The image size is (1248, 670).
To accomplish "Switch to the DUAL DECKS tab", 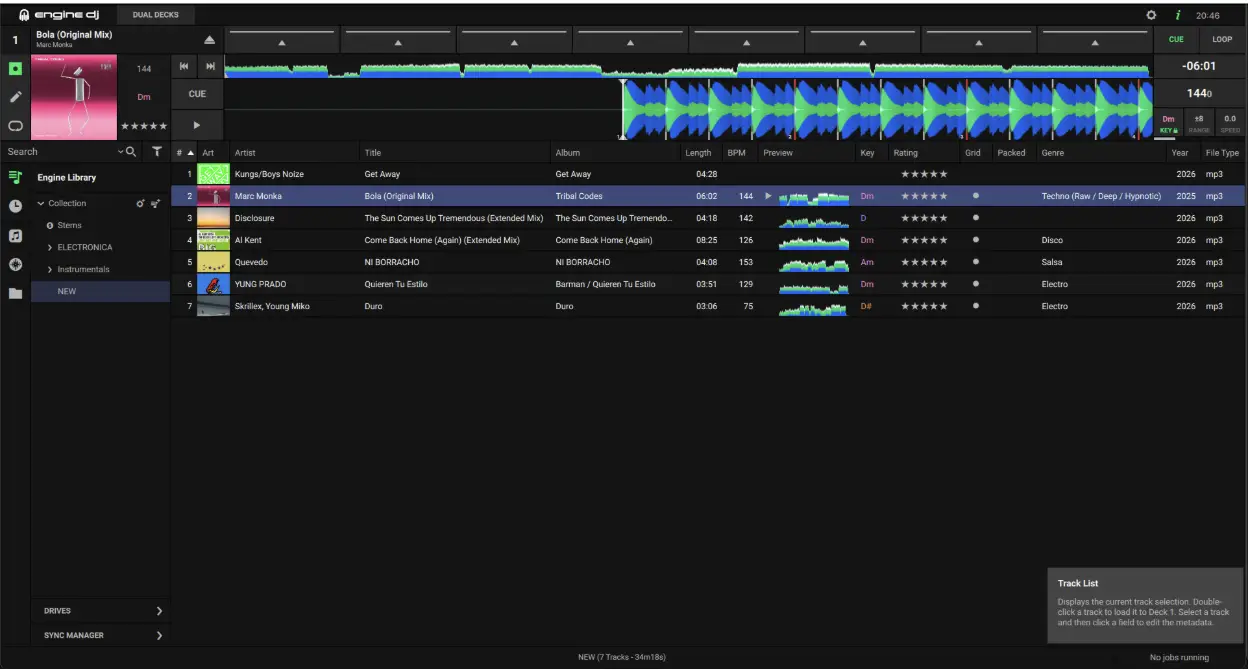I will 156,15.
